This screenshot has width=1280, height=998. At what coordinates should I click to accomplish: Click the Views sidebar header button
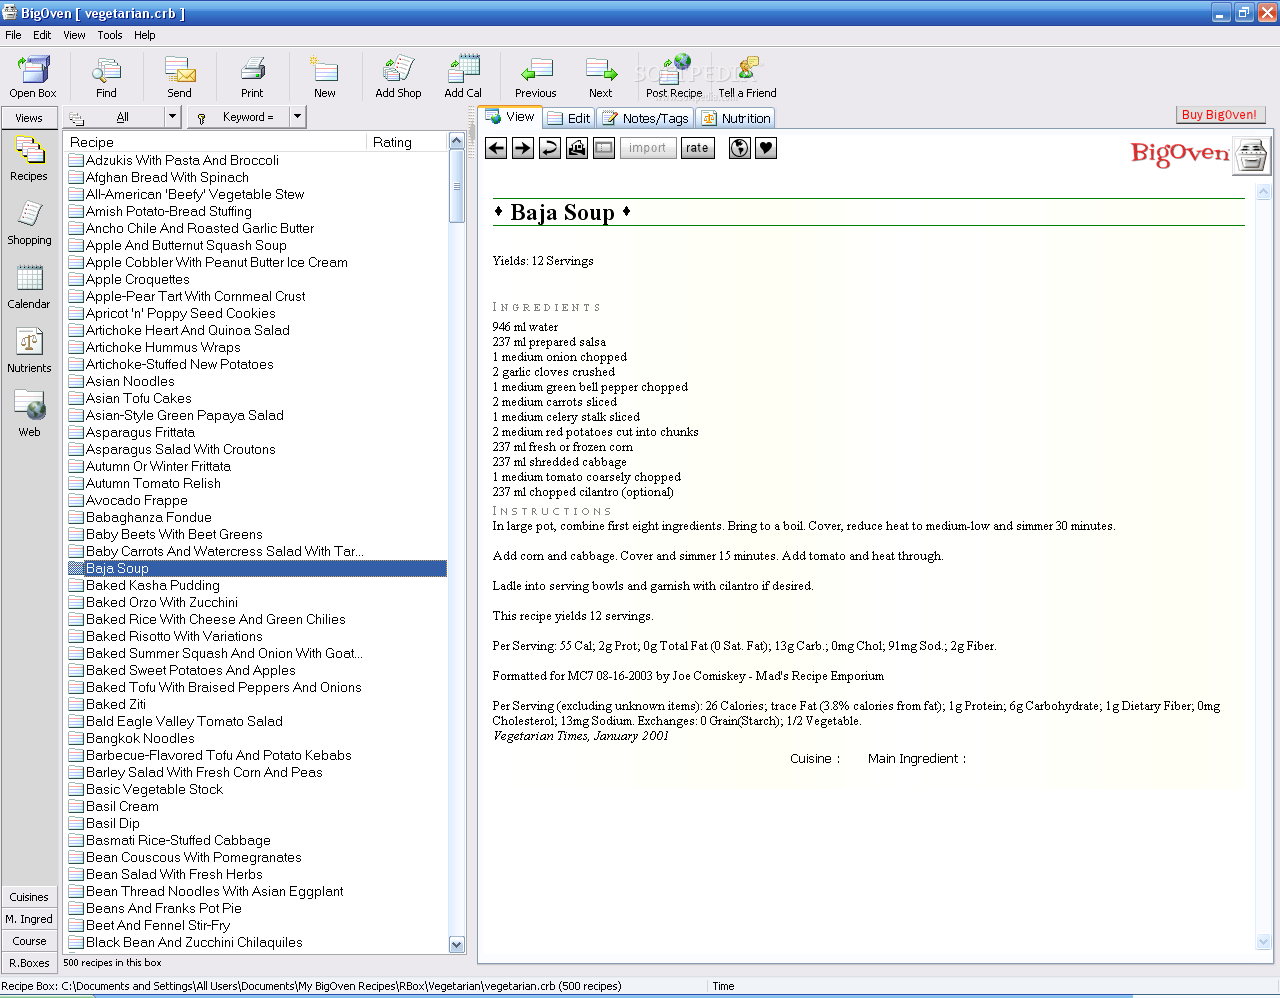tap(29, 118)
